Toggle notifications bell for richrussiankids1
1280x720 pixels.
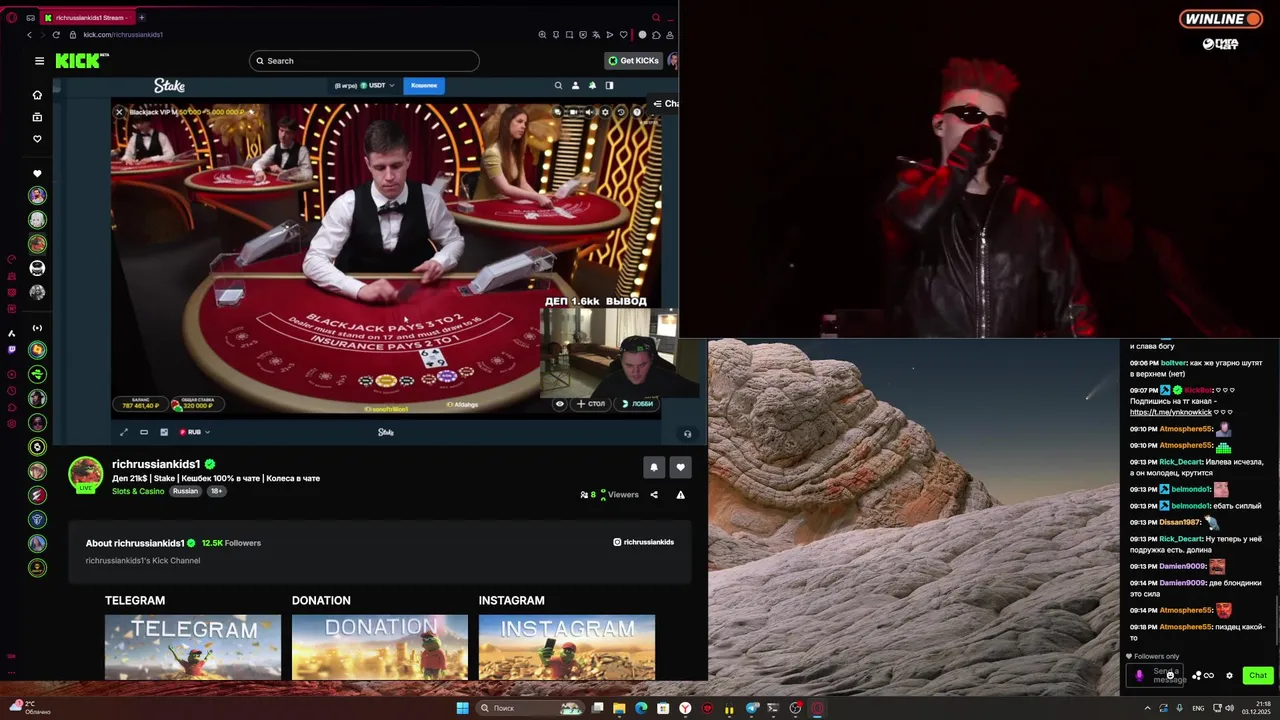coord(654,467)
